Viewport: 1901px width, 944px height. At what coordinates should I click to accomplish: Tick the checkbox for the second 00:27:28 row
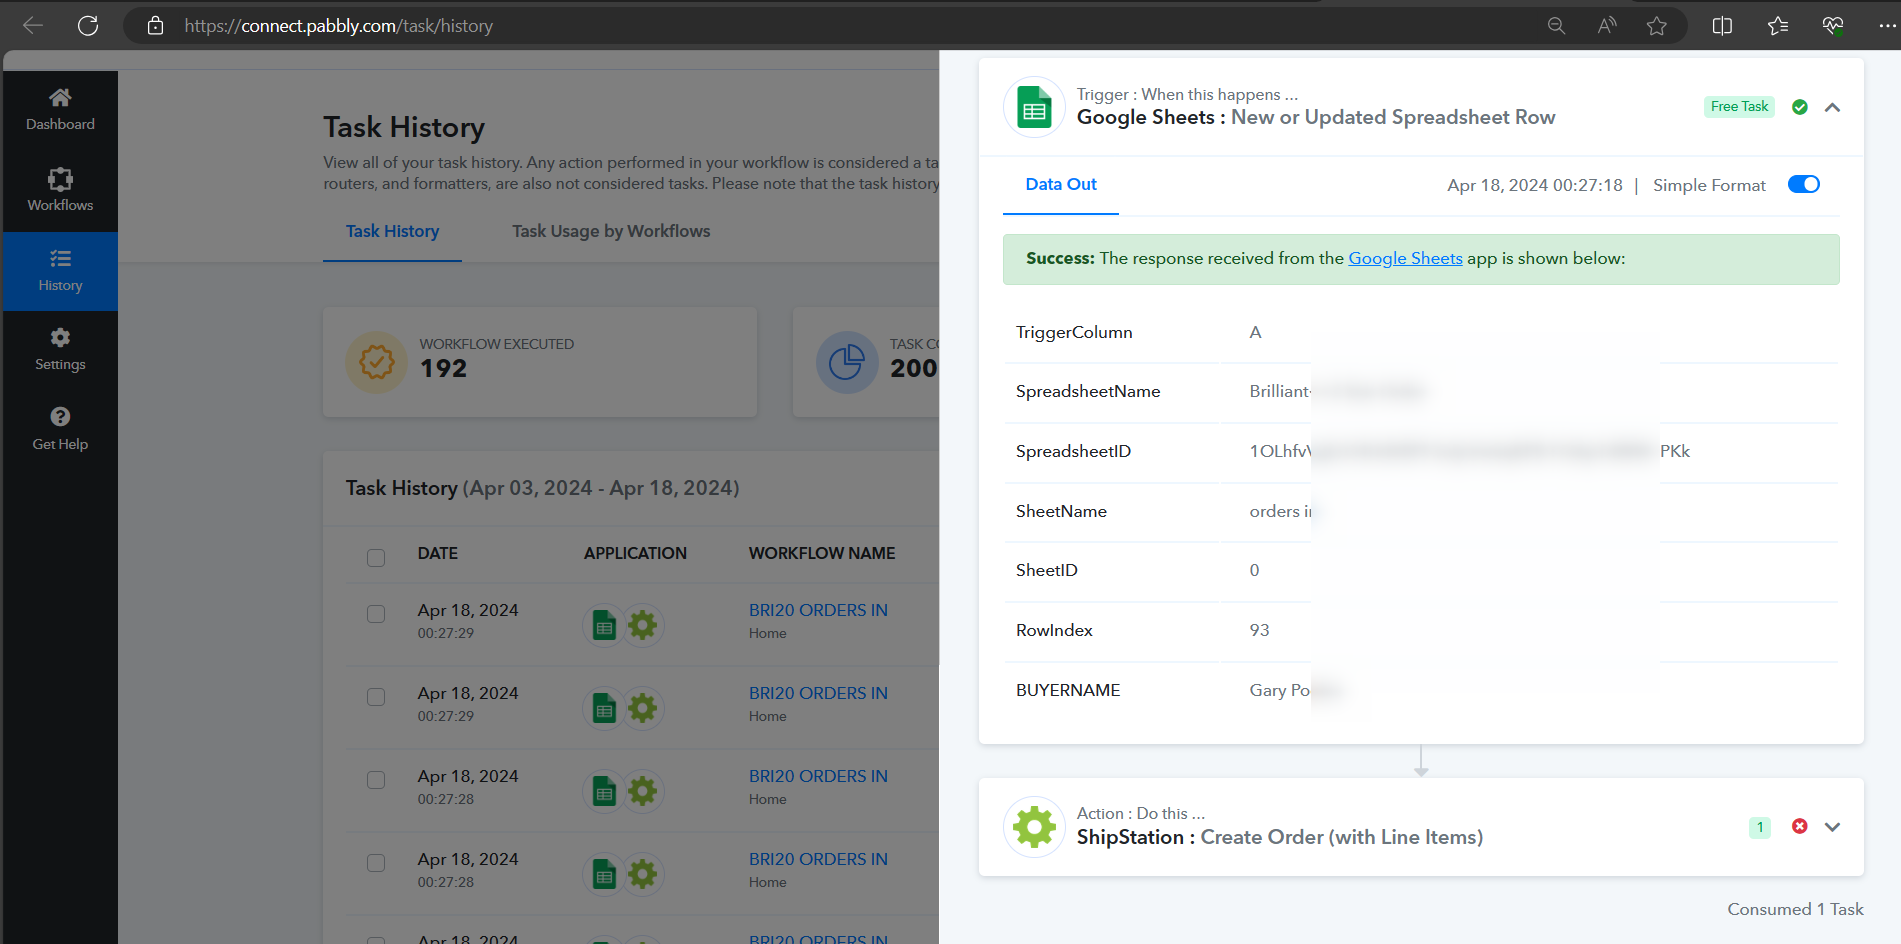coord(376,863)
